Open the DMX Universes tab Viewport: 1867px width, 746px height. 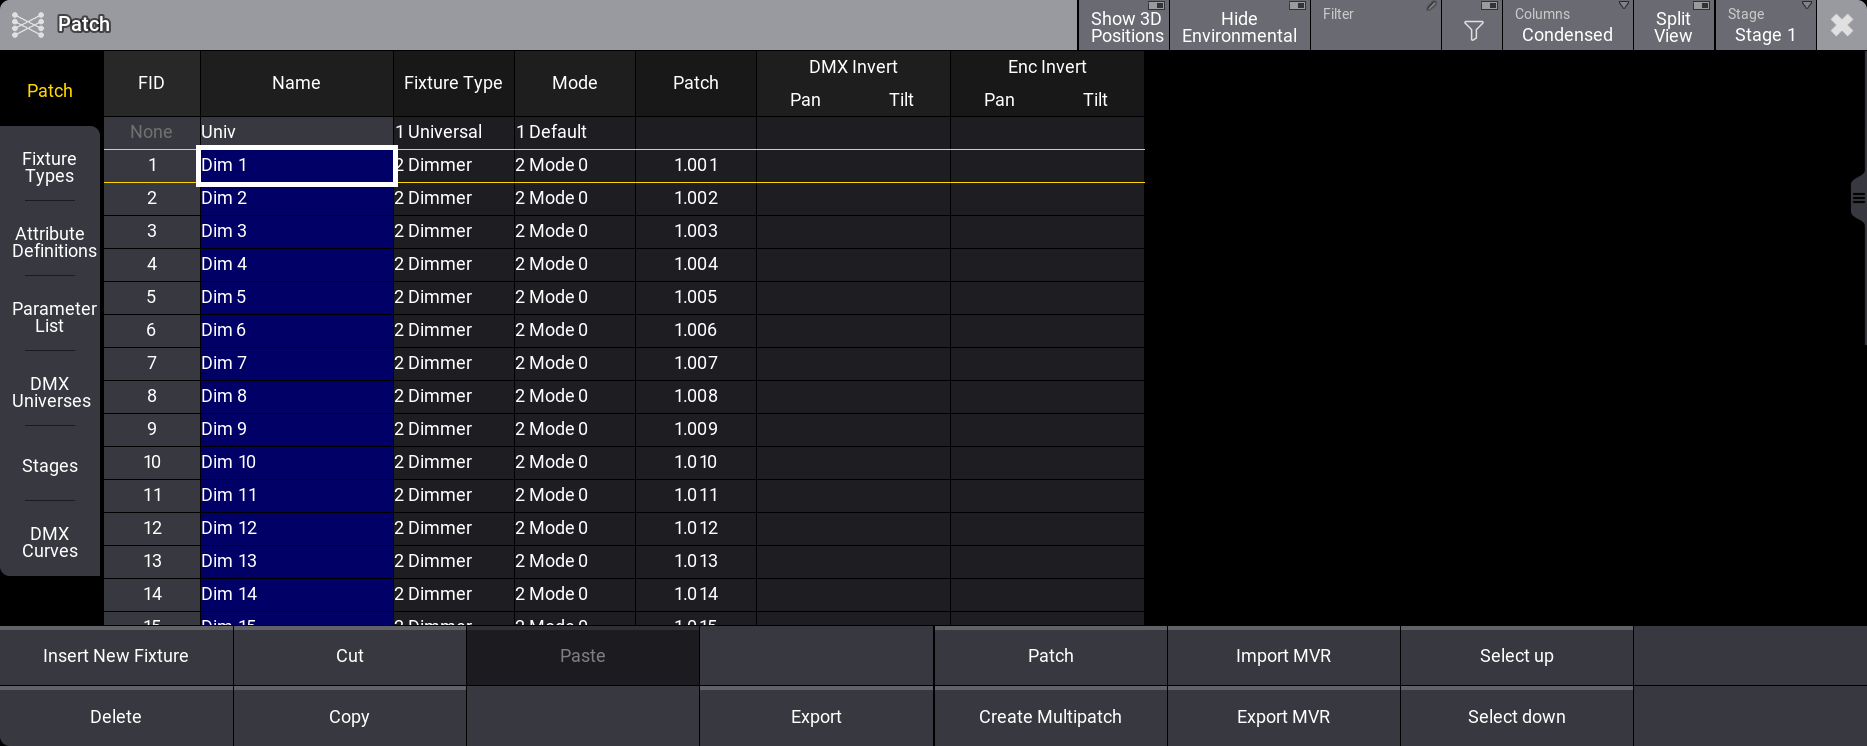(x=50, y=392)
